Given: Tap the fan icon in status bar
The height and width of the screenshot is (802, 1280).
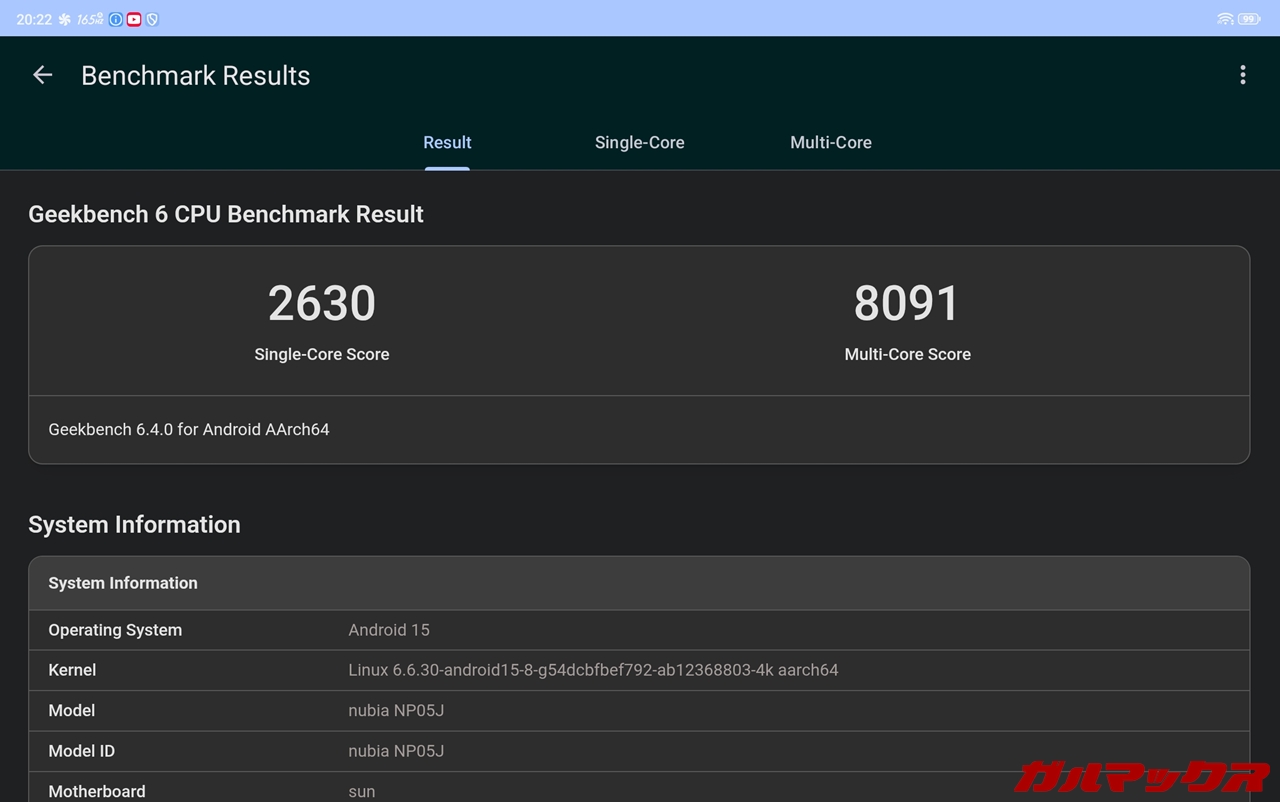Looking at the screenshot, I should pos(64,19).
